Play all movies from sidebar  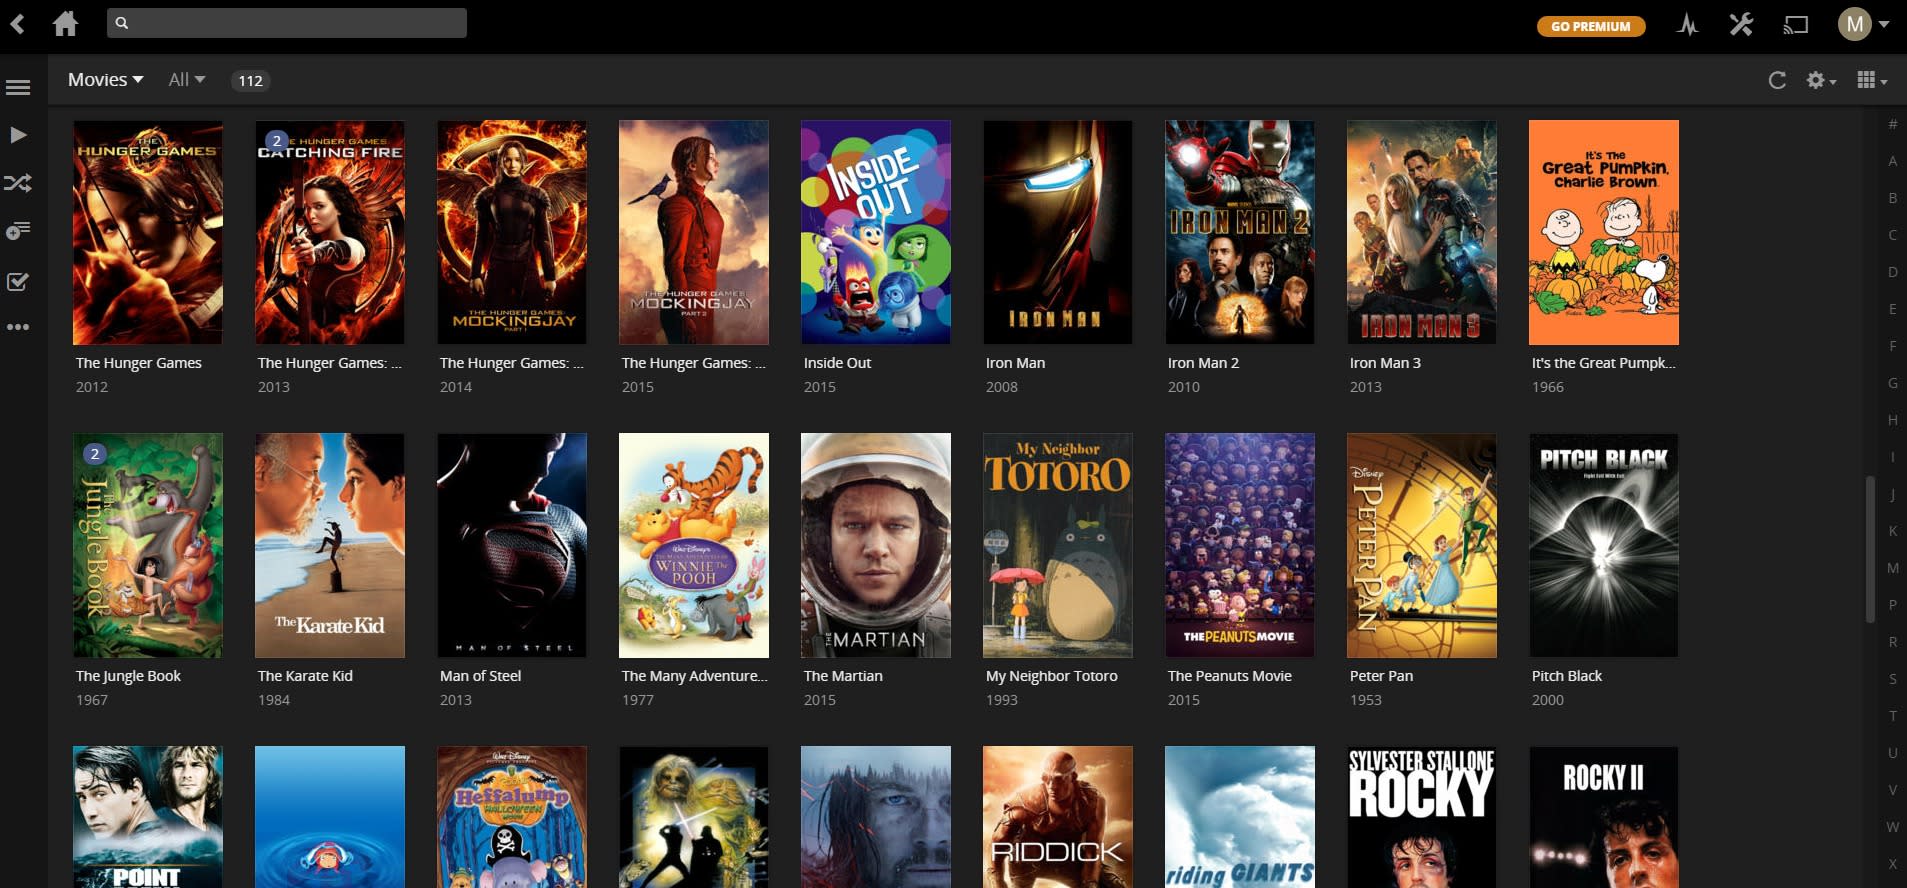[18, 135]
